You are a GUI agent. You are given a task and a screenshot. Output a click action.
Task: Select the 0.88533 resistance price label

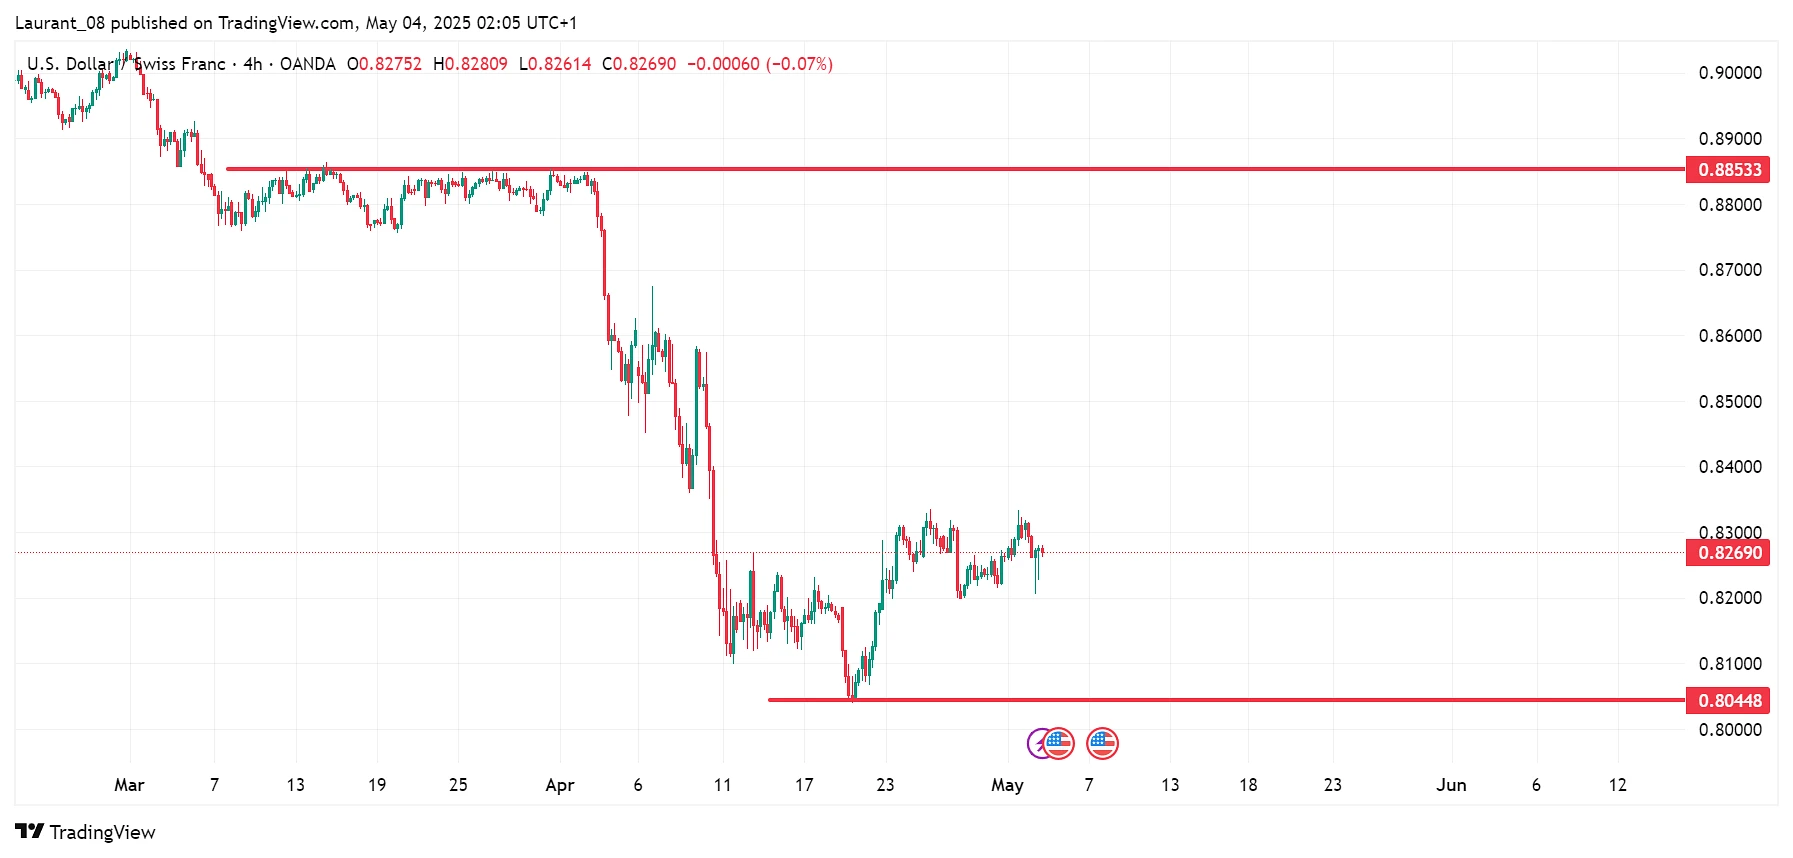tap(1728, 170)
